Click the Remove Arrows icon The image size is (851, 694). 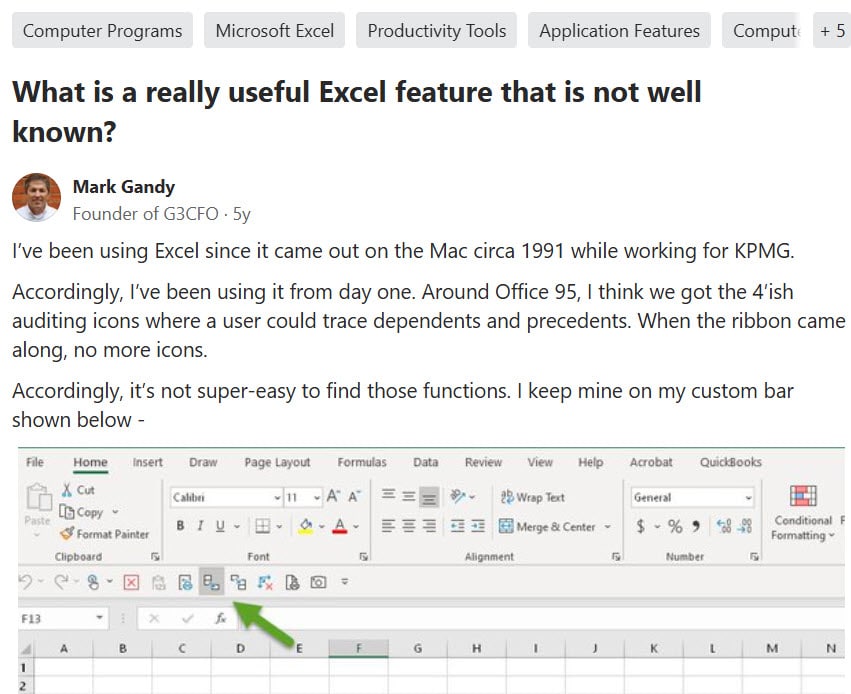(x=265, y=582)
